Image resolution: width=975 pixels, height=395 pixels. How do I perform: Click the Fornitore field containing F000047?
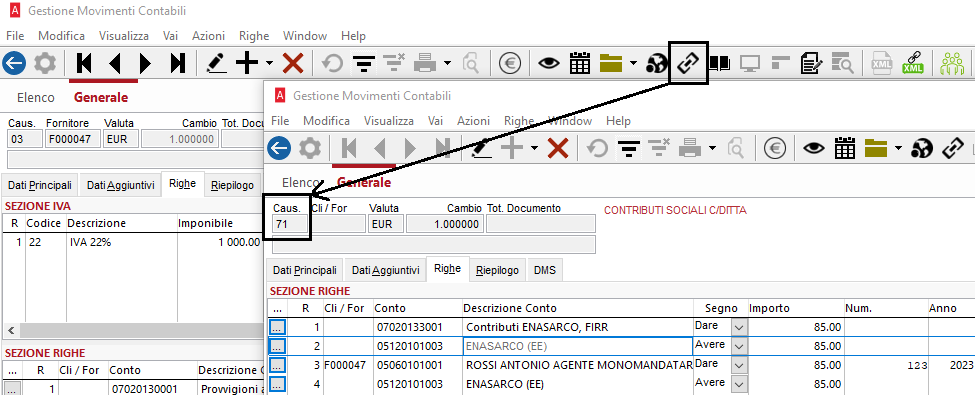(x=73, y=139)
